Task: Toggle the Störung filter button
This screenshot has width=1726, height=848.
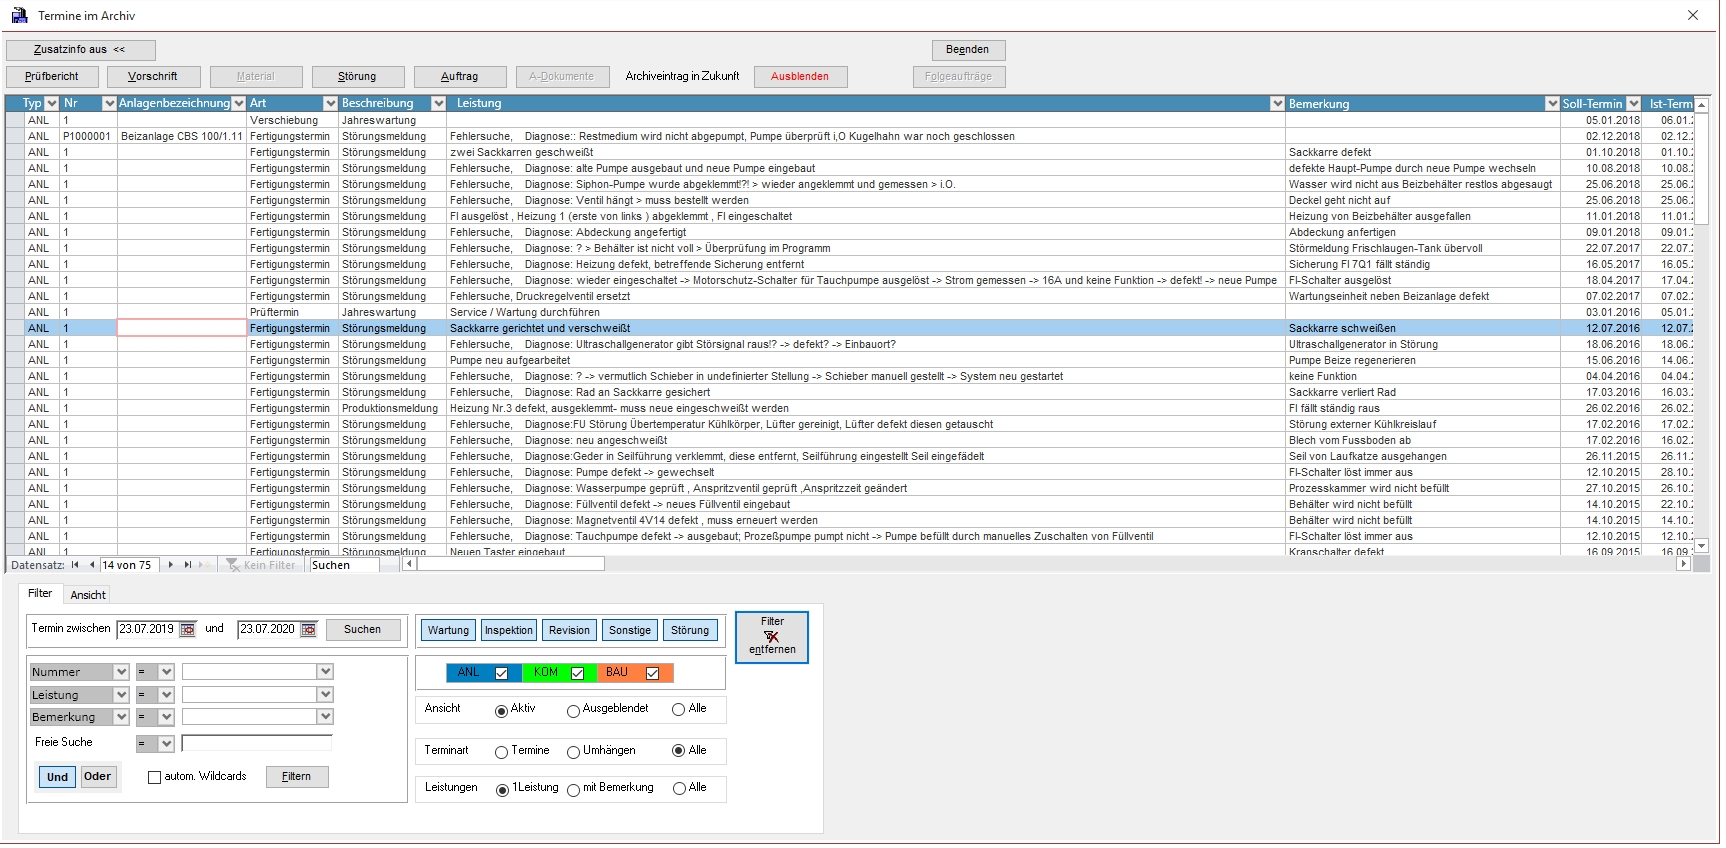Action: click(x=690, y=630)
